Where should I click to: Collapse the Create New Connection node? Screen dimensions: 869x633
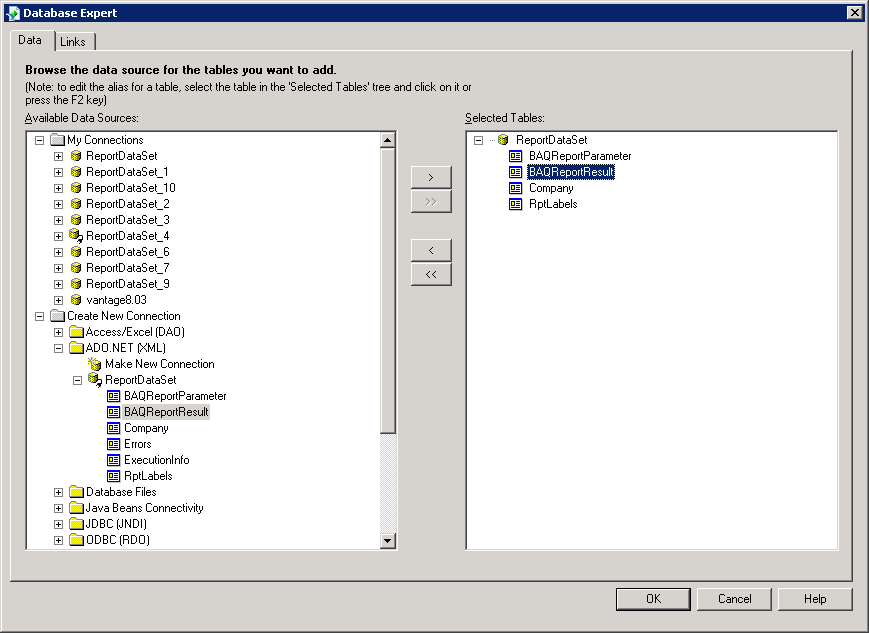[x=39, y=316]
